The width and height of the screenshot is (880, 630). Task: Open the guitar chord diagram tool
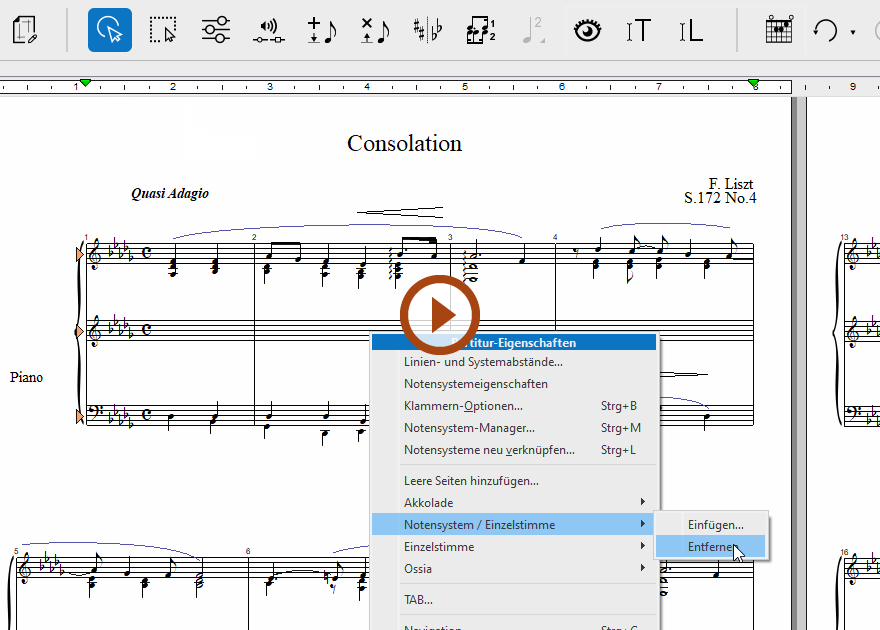pos(779,30)
